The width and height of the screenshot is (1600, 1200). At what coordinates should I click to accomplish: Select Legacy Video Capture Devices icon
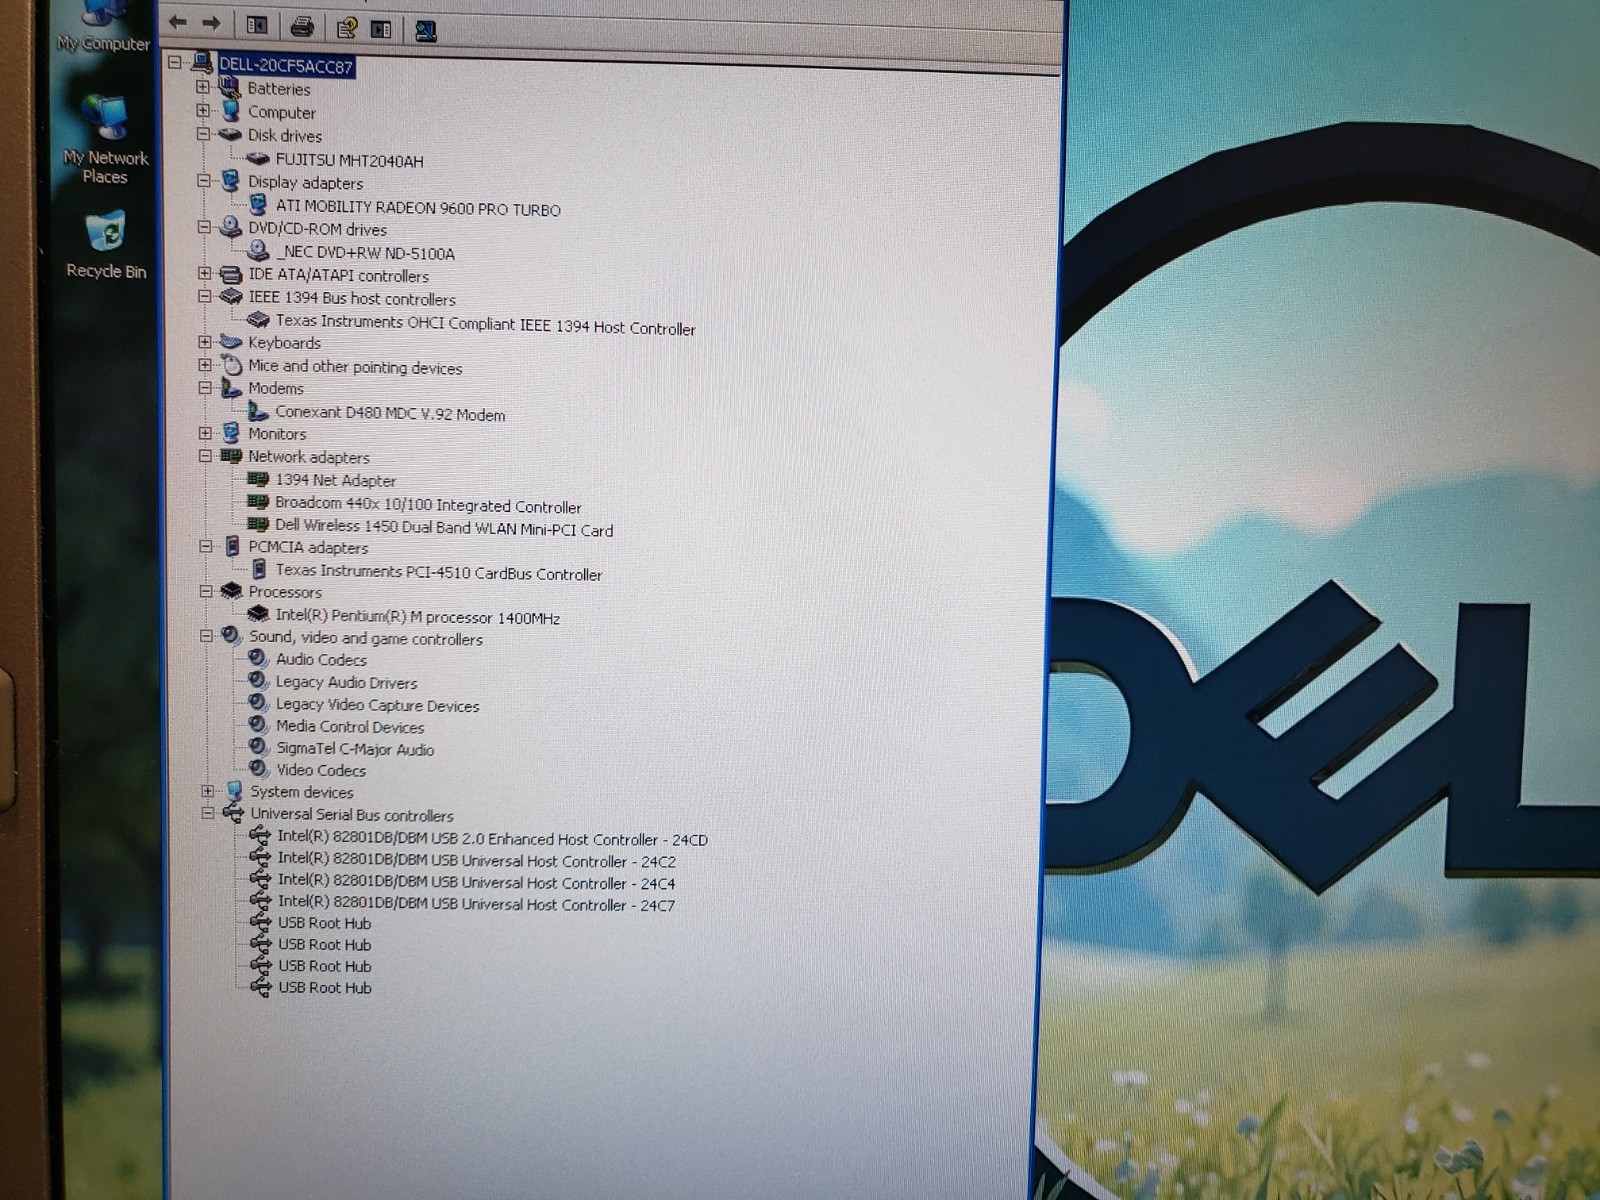point(259,703)
